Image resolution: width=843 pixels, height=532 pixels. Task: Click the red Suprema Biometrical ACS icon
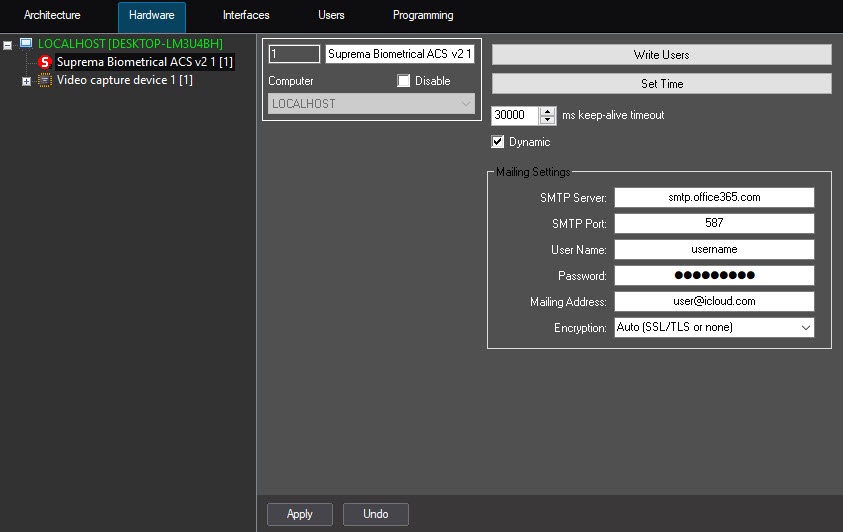(44, 62)
